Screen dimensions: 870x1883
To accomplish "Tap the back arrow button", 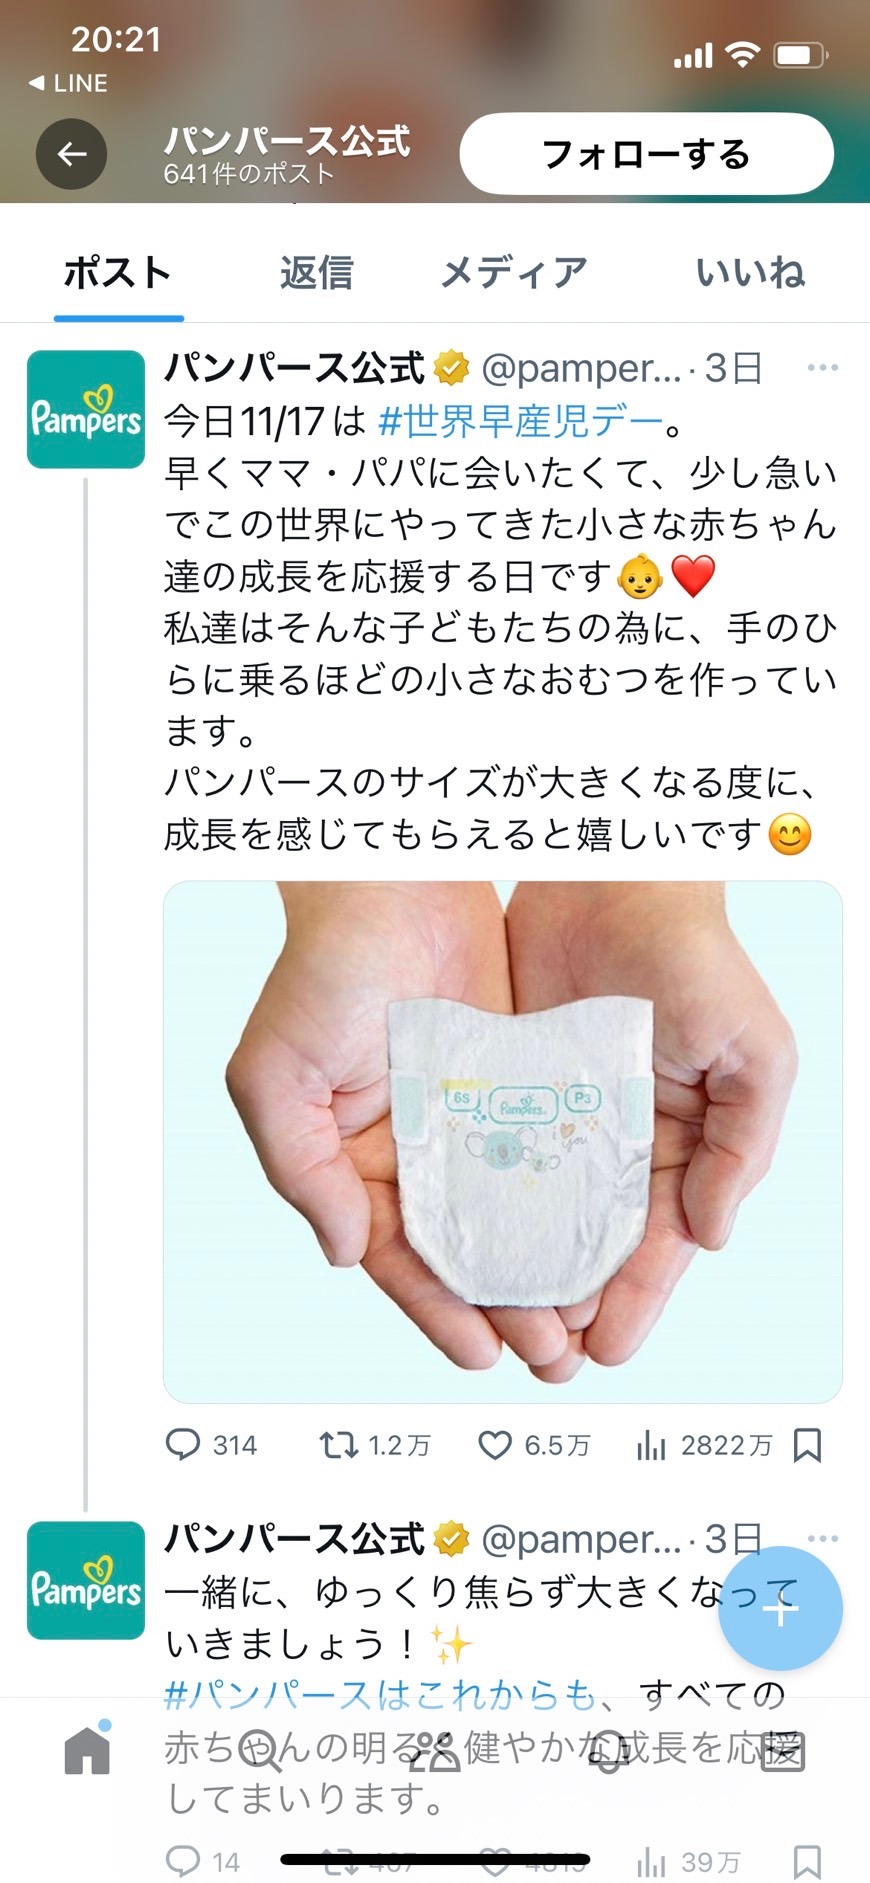I will tap(71, 154).
